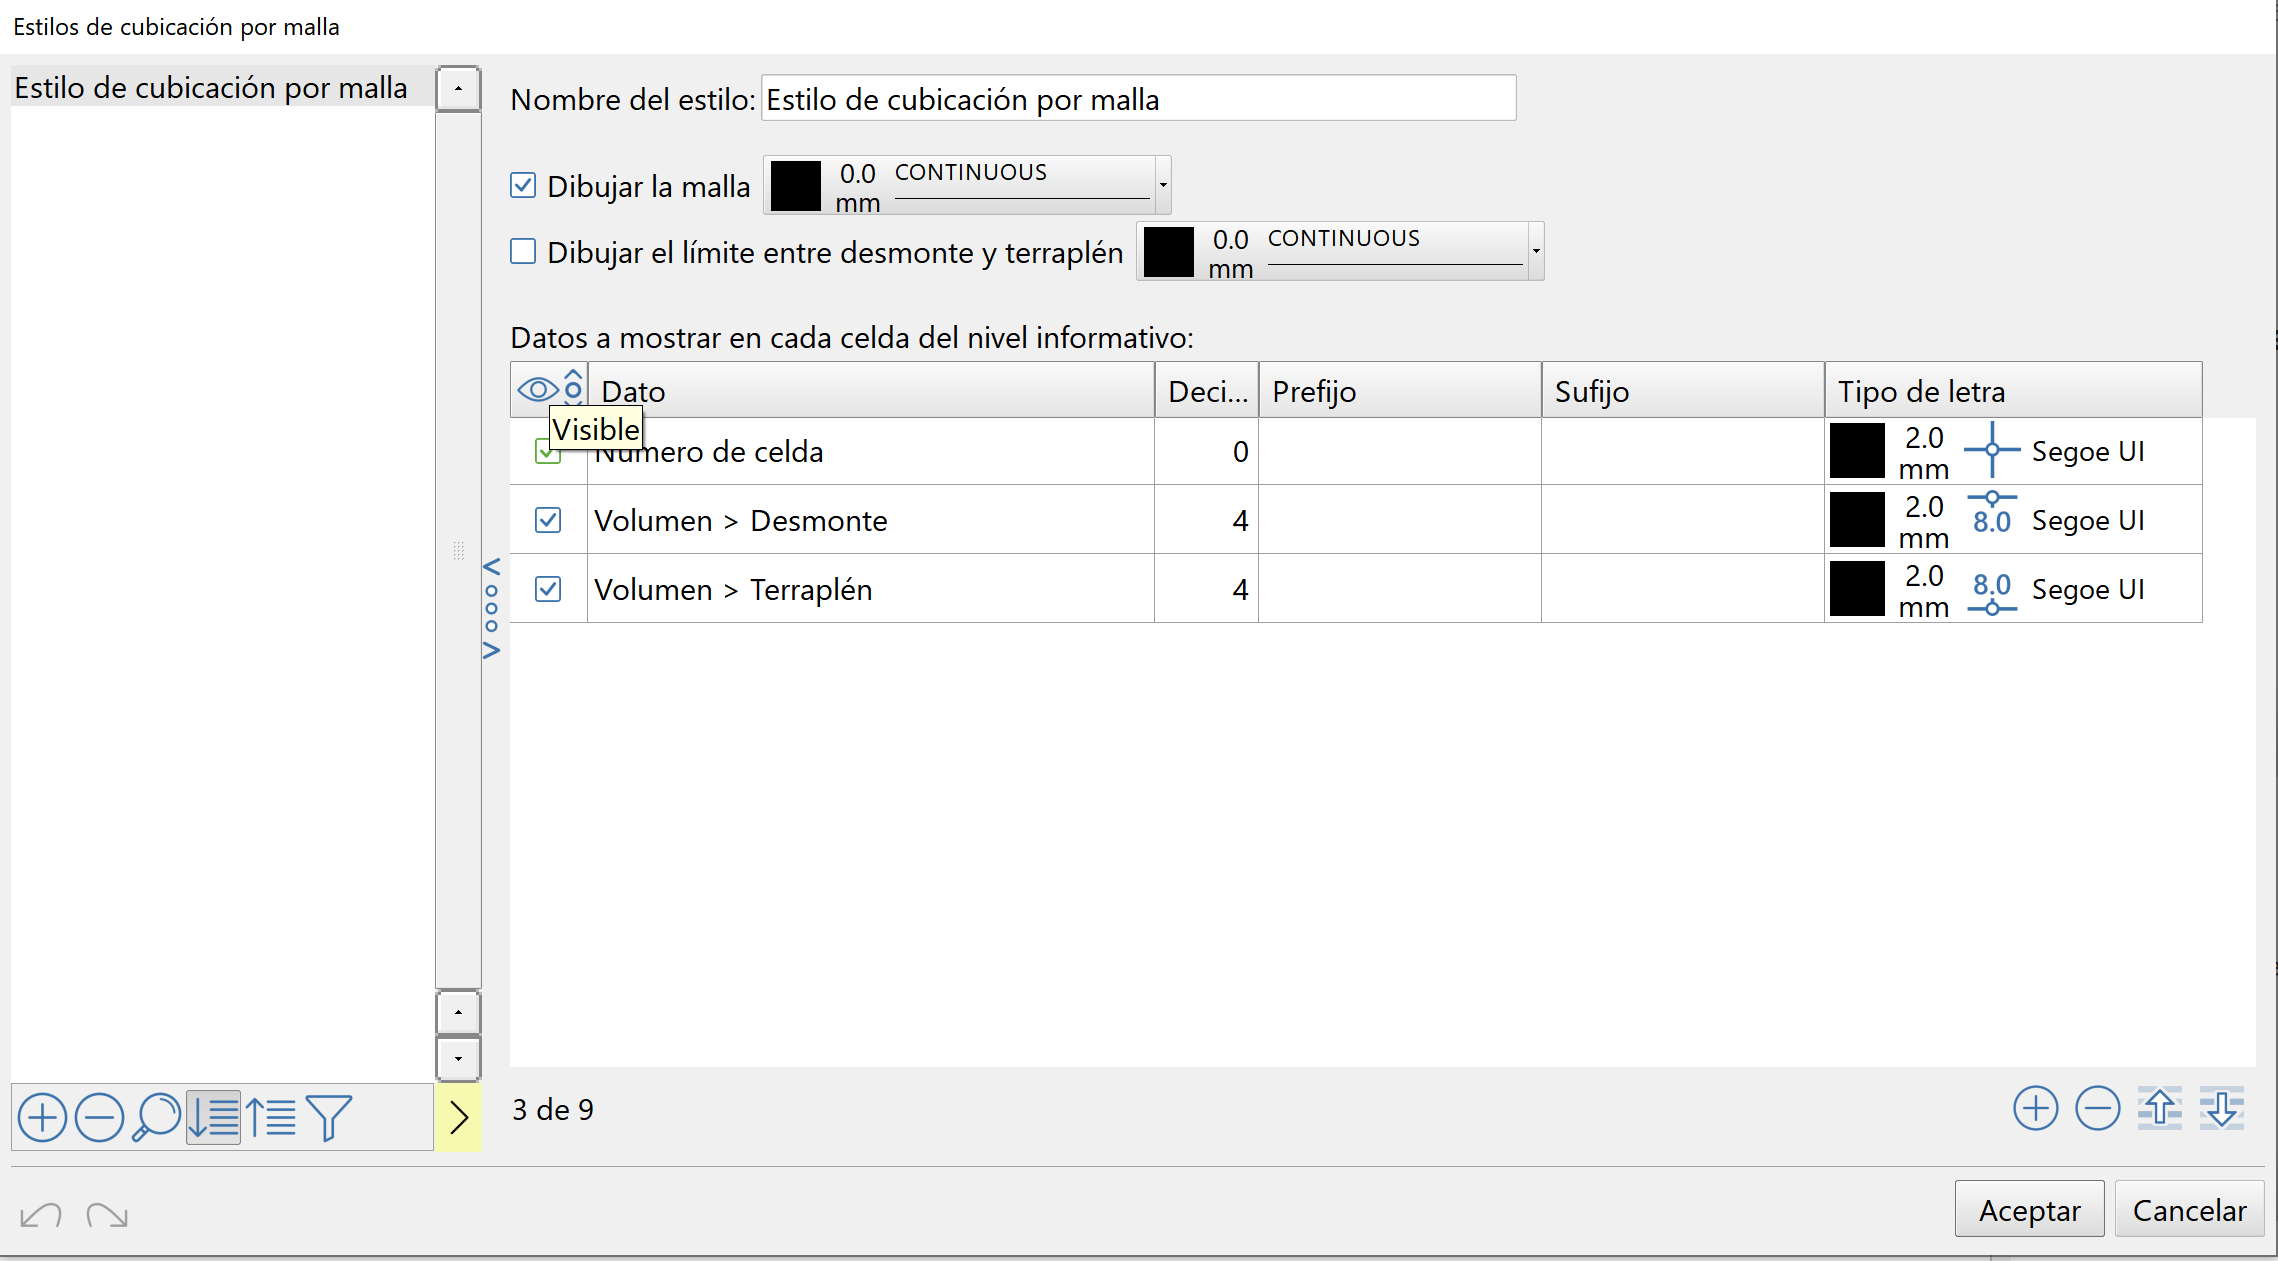Add a data row with the plus icon
Image resolution: width=2278 pixels, height=1261 pixels.
coord(2035,1108)
